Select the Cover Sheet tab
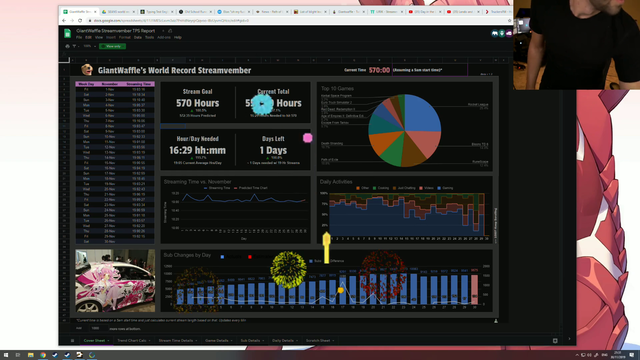The height and width of the screenshot is (360, 640). tap(94, 340)
